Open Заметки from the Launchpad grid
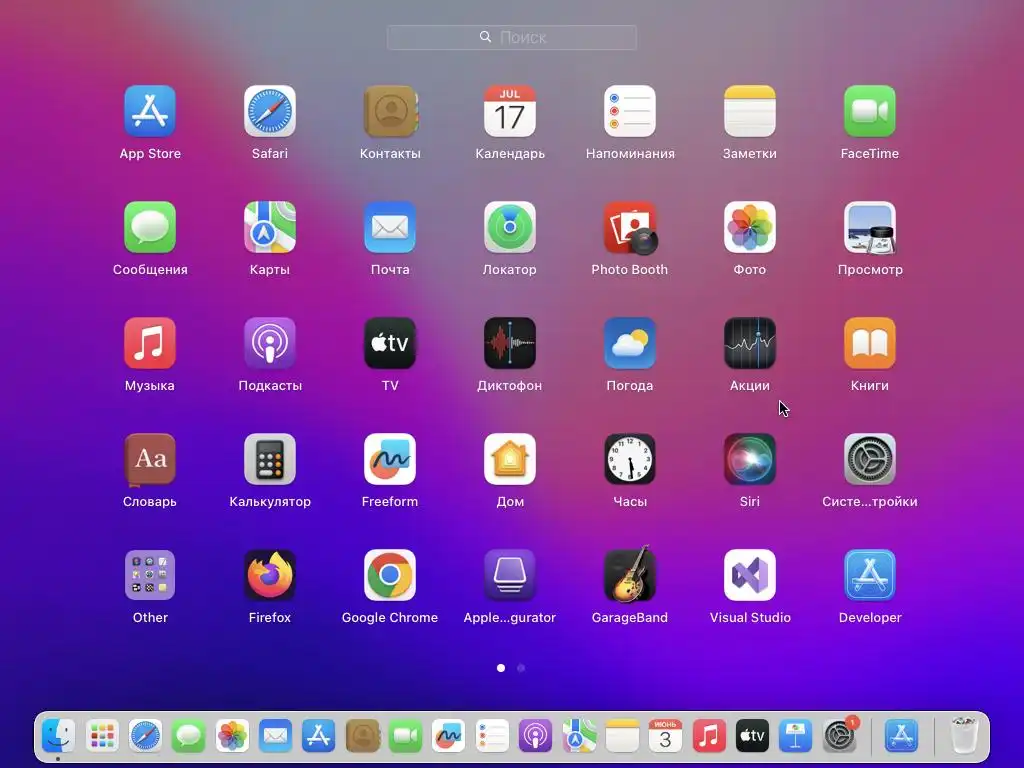 click(x=750, y=111)
